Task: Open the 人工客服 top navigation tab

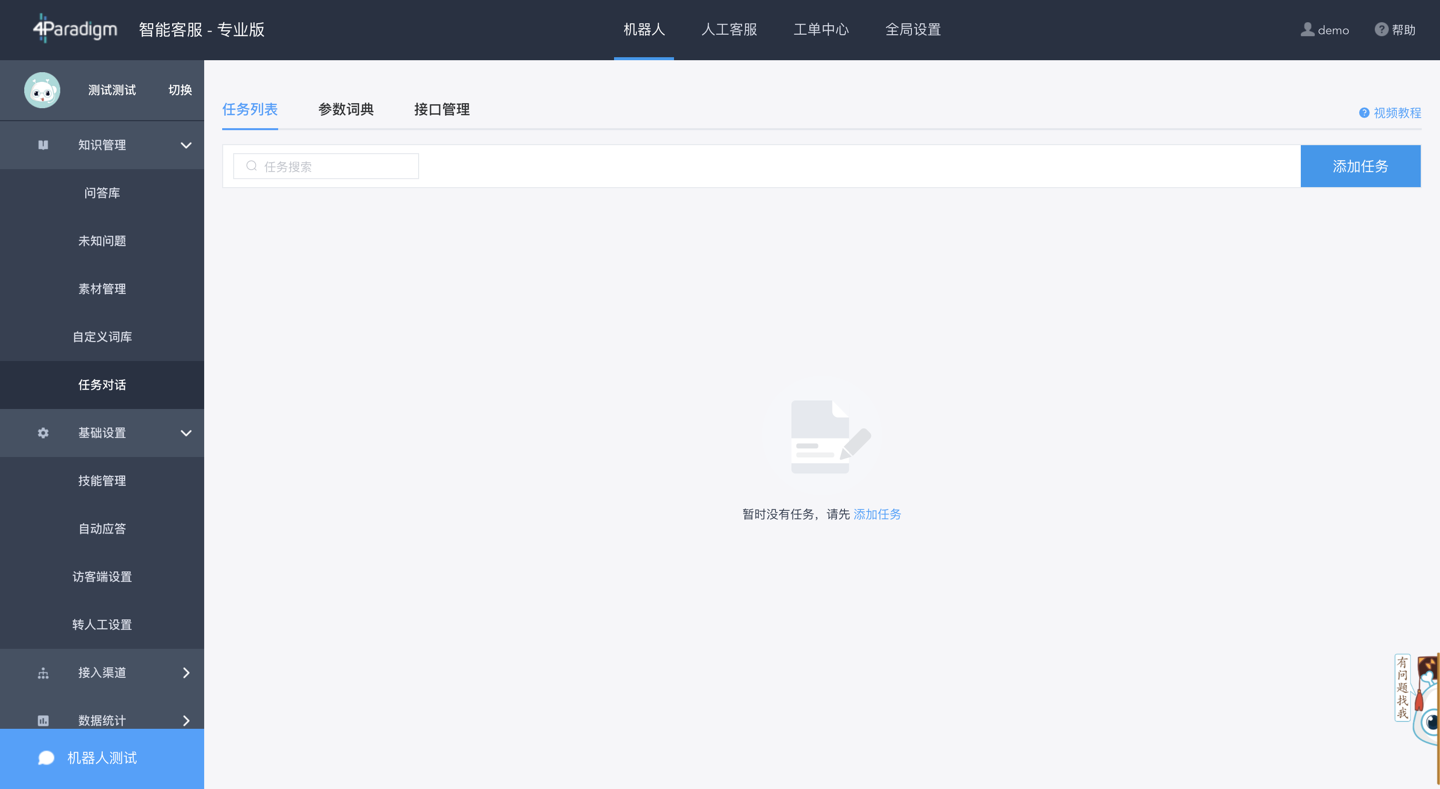Action: (729, 30)
